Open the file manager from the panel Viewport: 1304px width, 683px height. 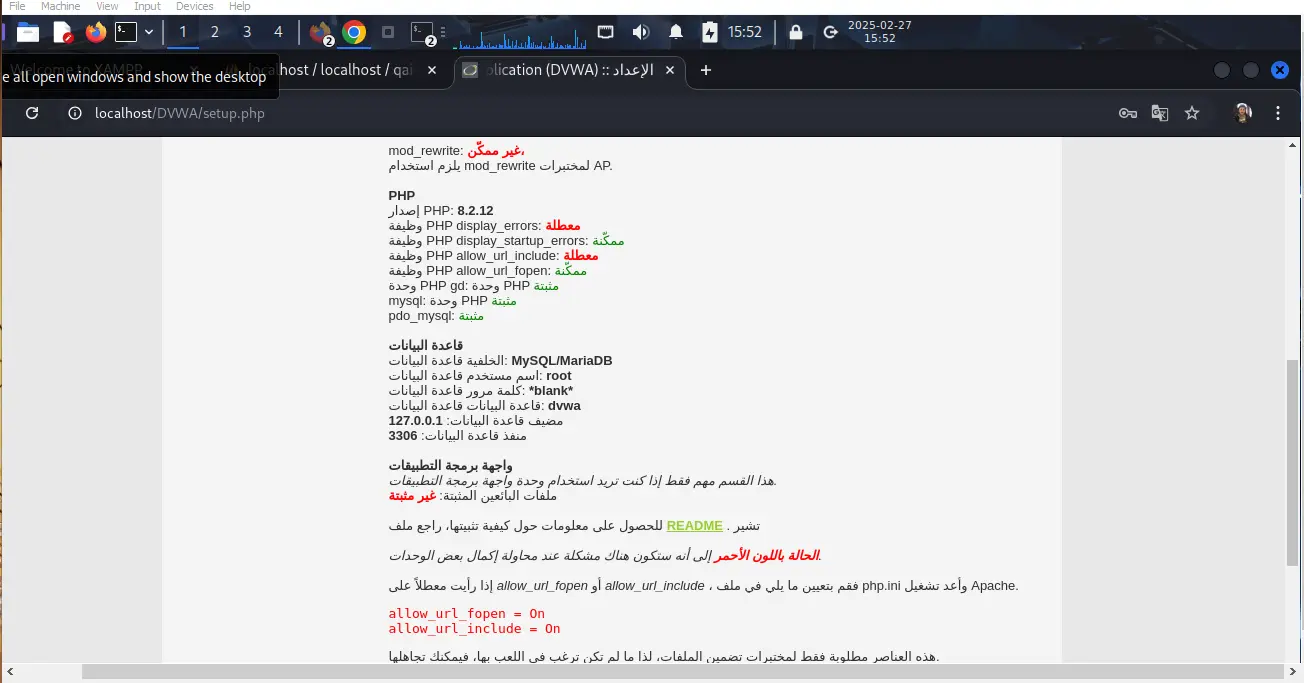tap(28, 32)
